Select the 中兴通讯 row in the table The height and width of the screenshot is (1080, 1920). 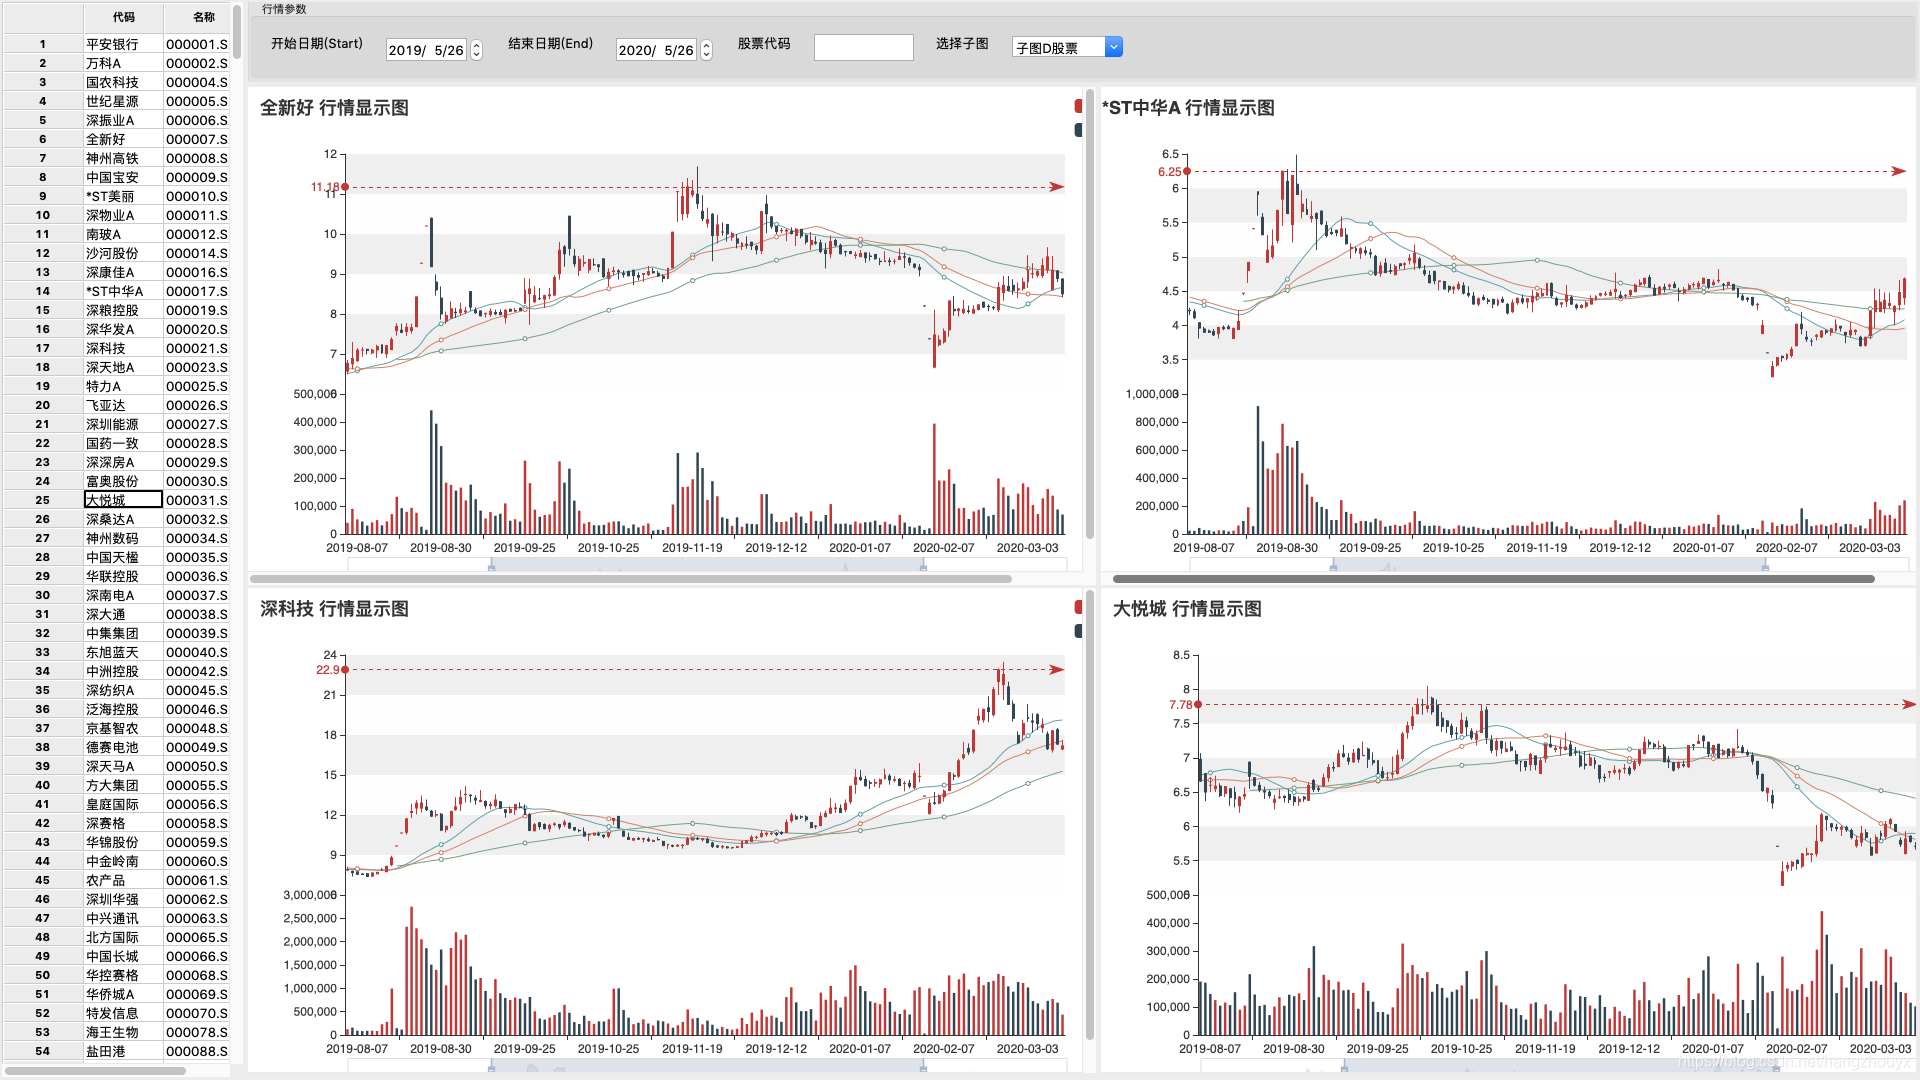[112, 918]
